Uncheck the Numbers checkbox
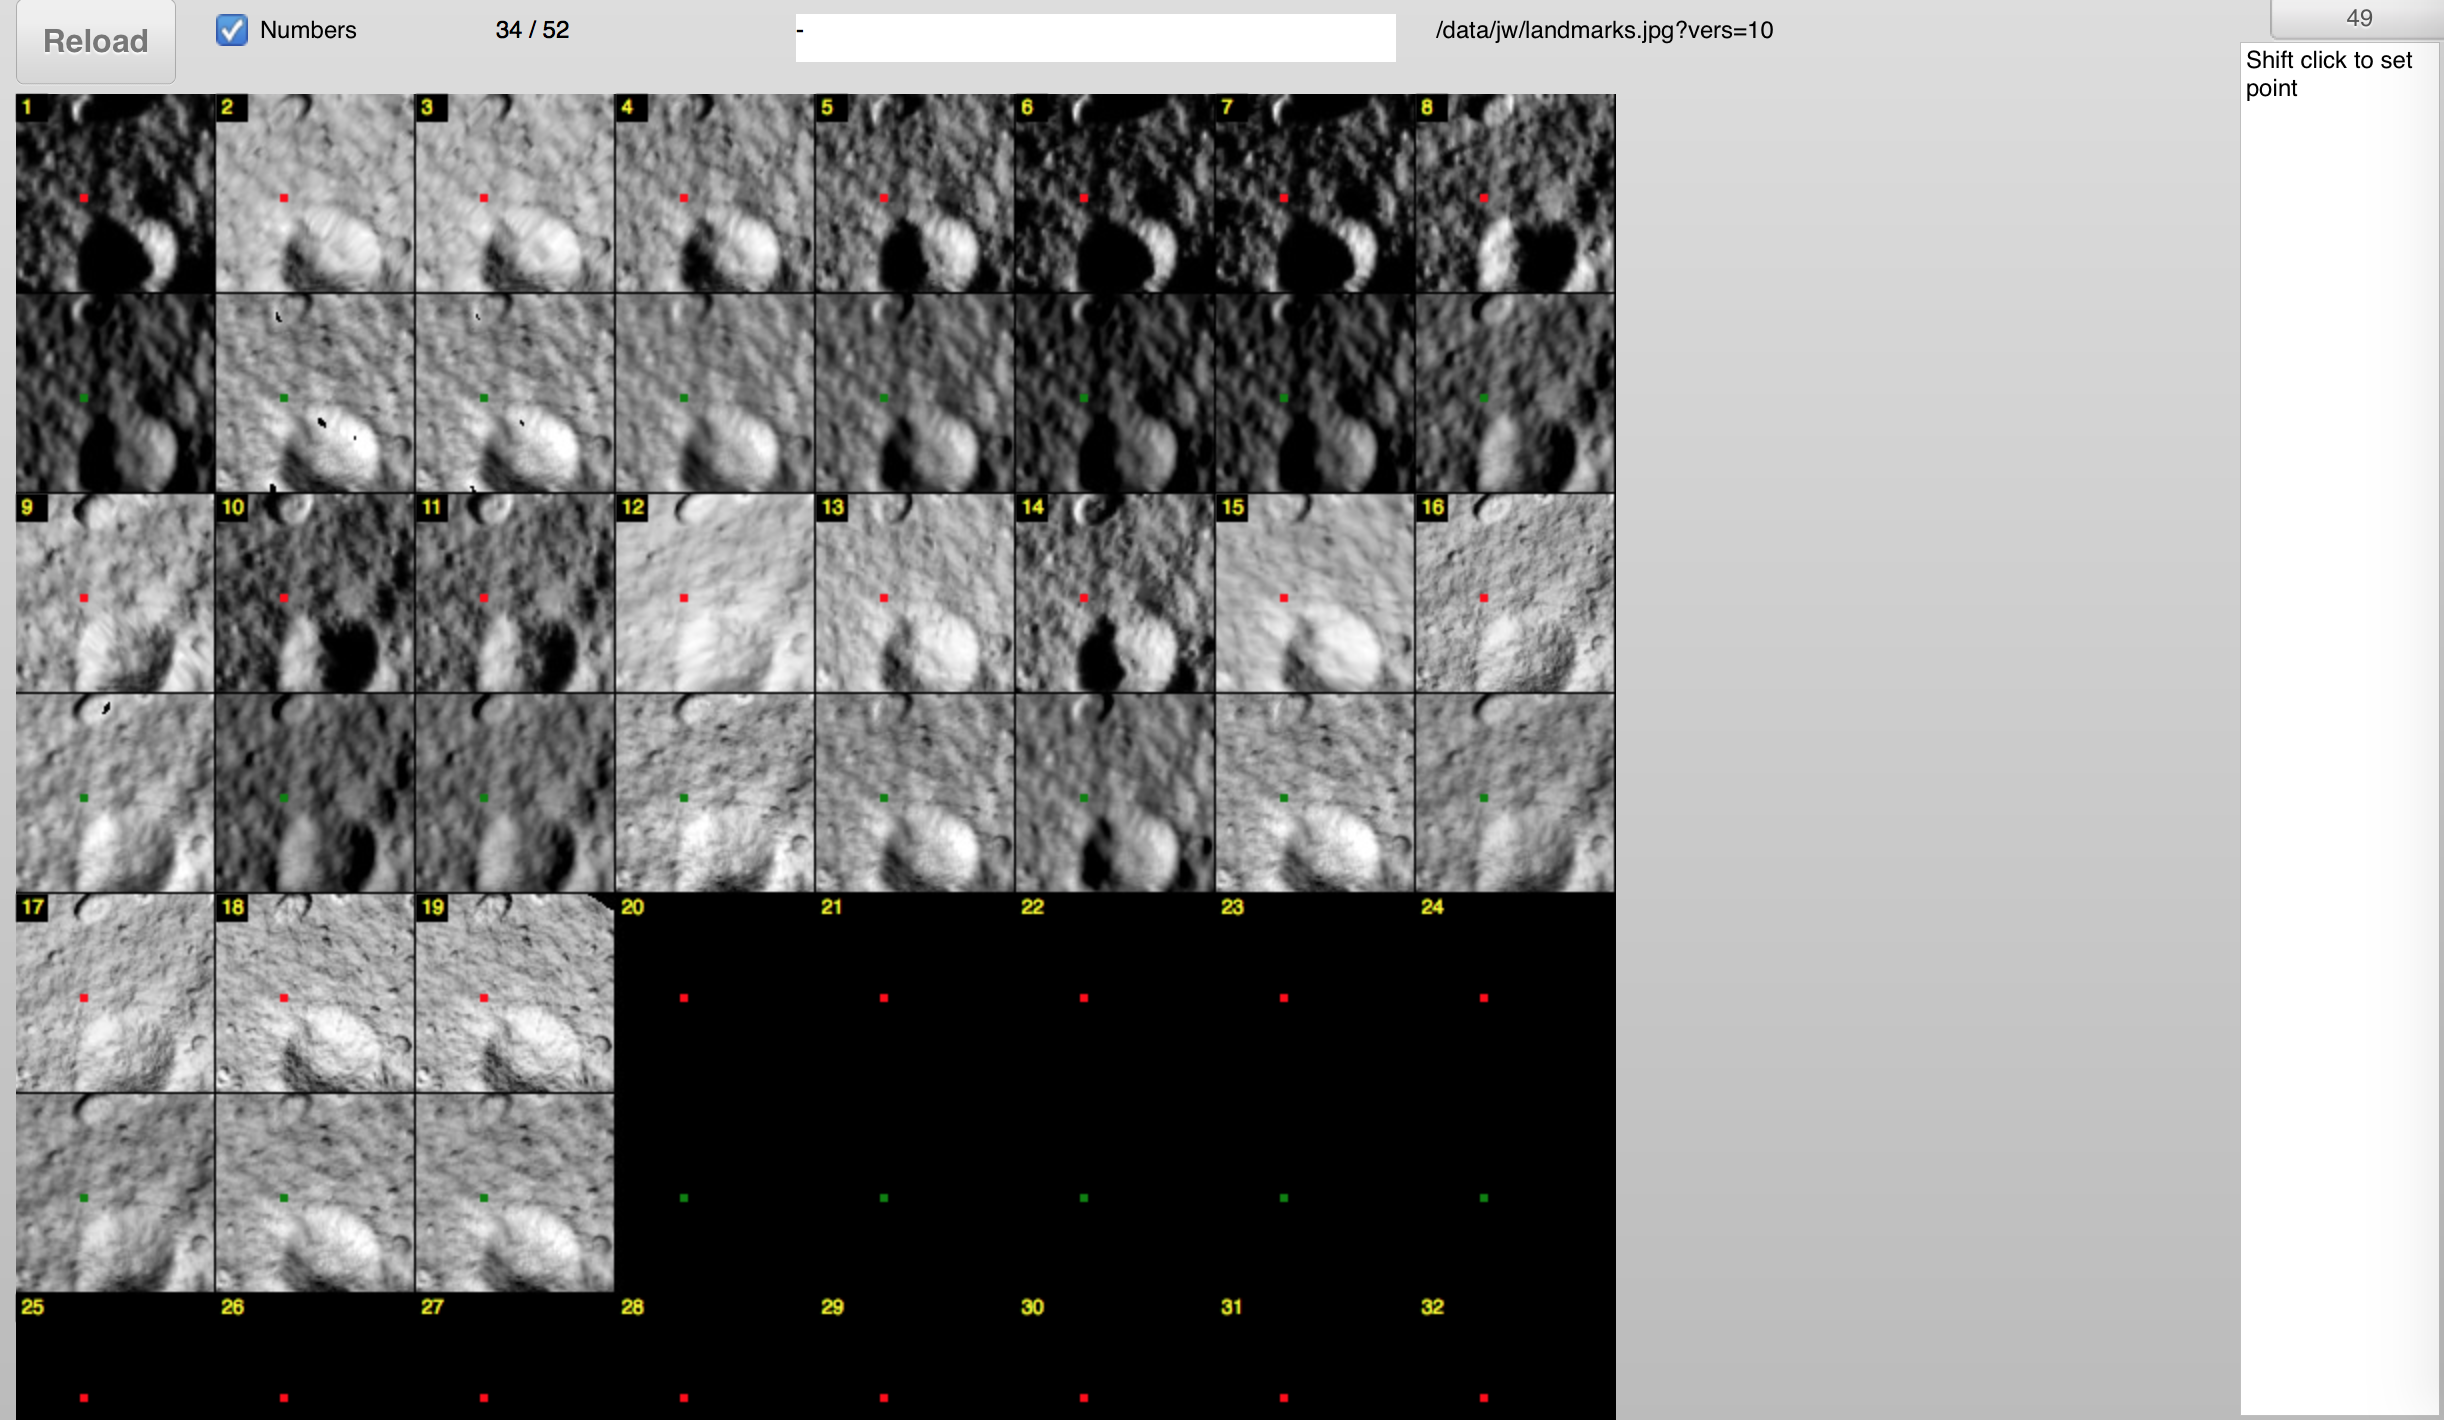The height and width of the screenshot is (1420, 2444). point(232,30)
